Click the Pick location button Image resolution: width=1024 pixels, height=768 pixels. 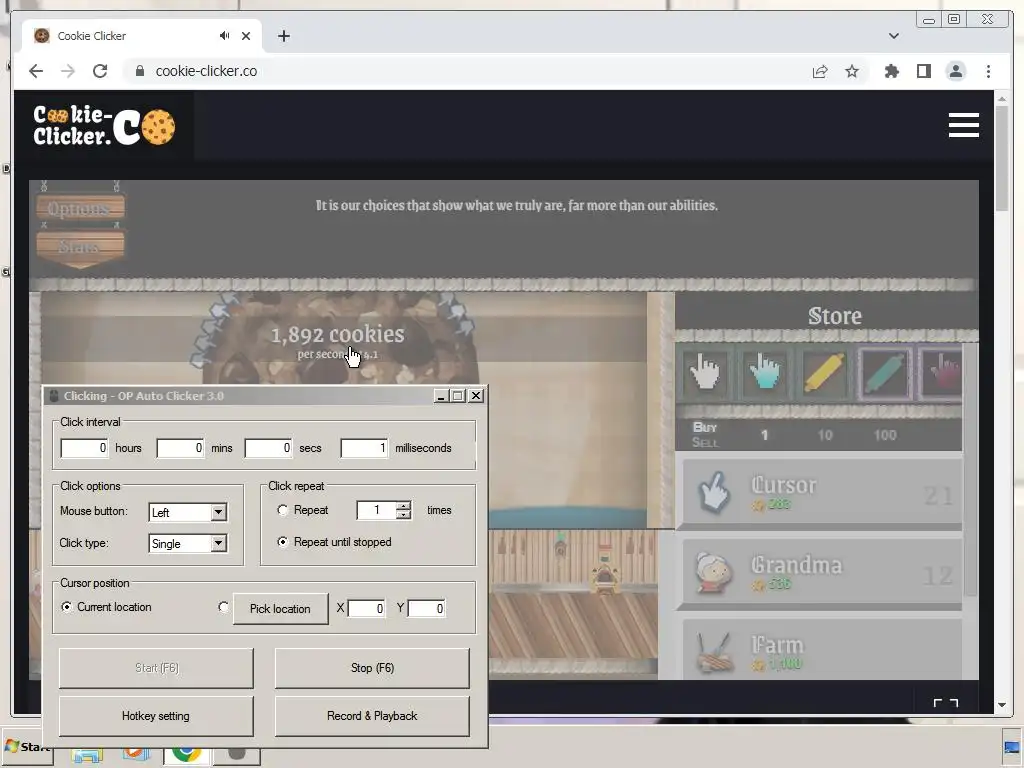tap(280, 609)
